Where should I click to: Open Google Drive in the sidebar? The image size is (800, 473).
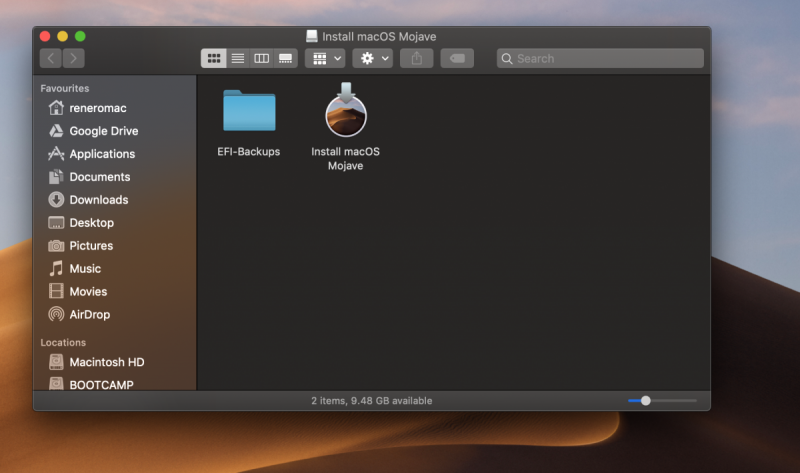pyautogui.click(x=116, y=131)
